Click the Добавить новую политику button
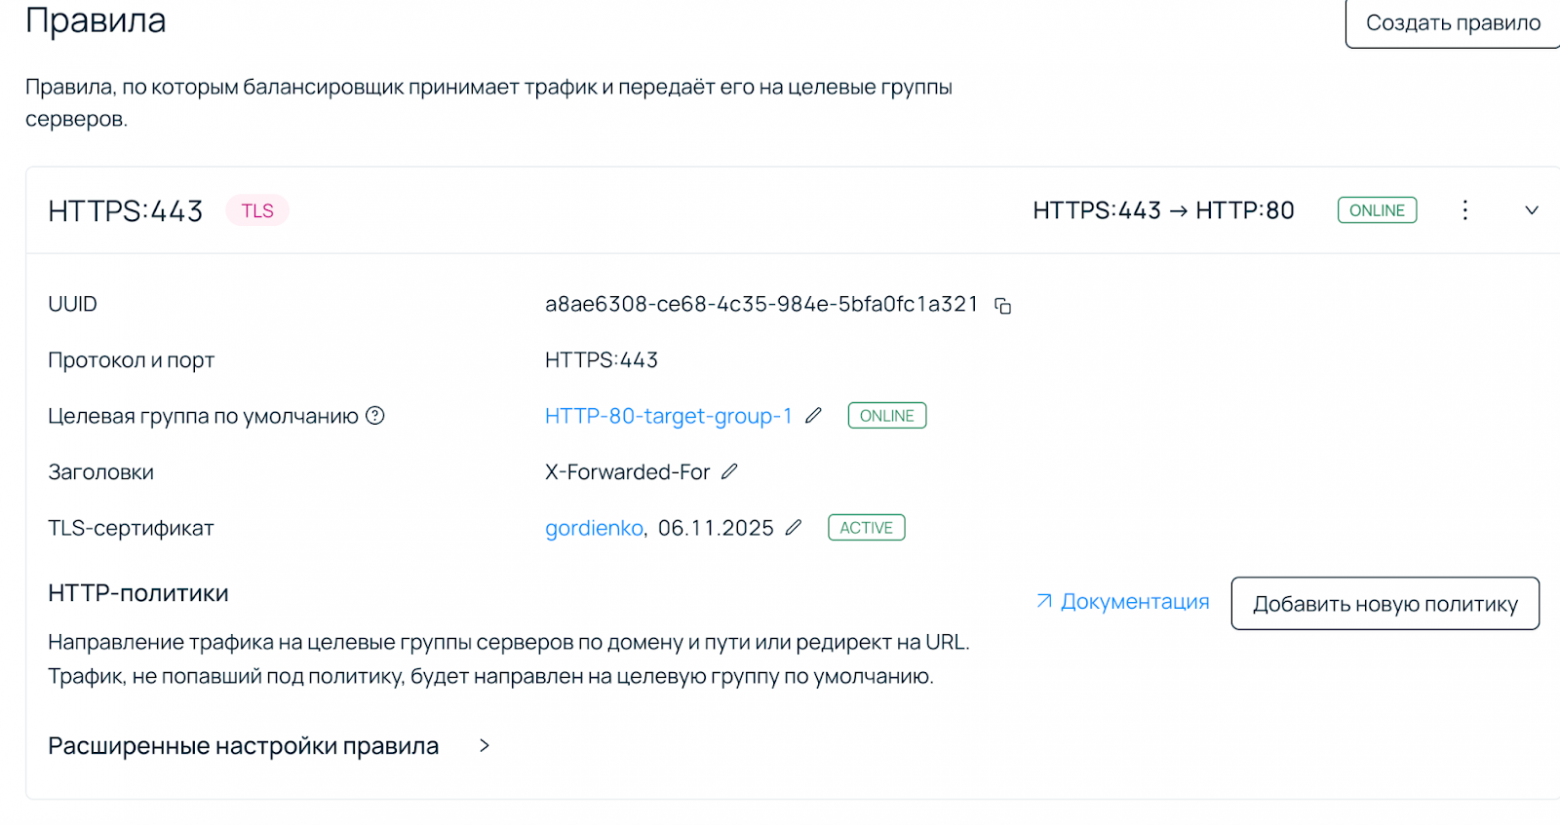 point(1384,603)
